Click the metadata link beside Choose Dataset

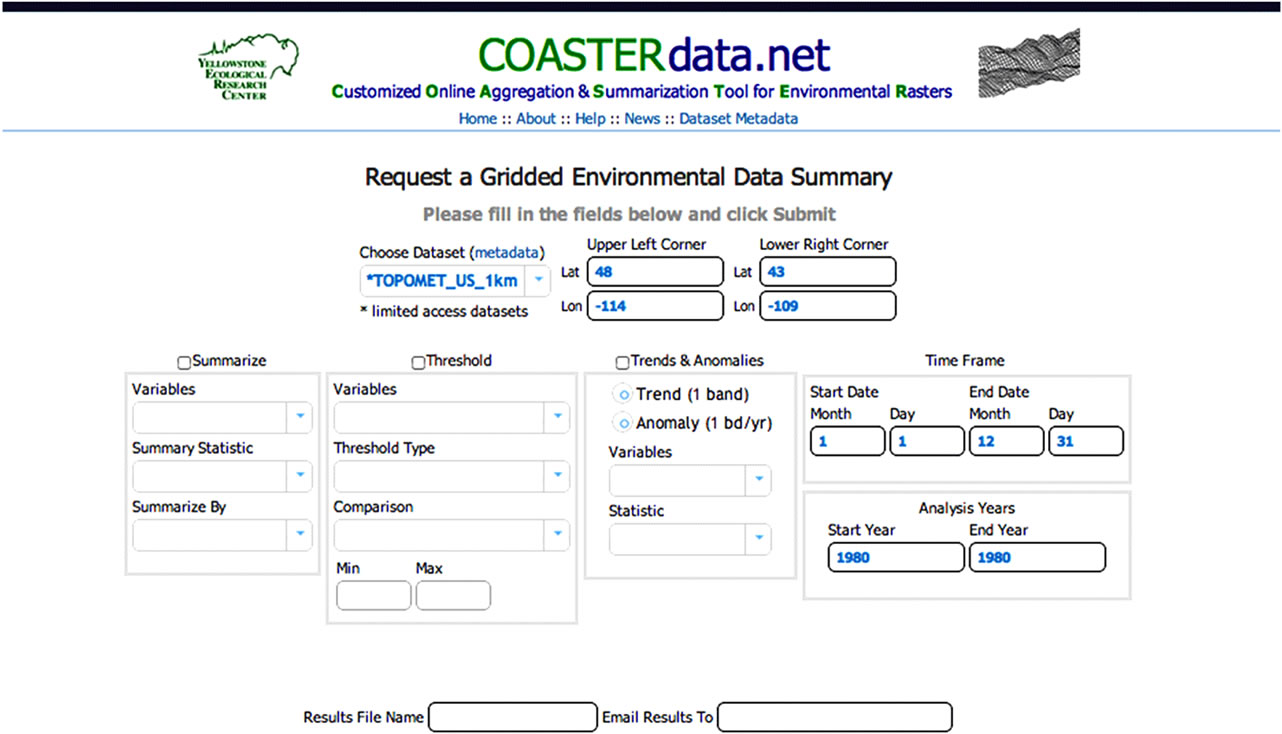507,252
